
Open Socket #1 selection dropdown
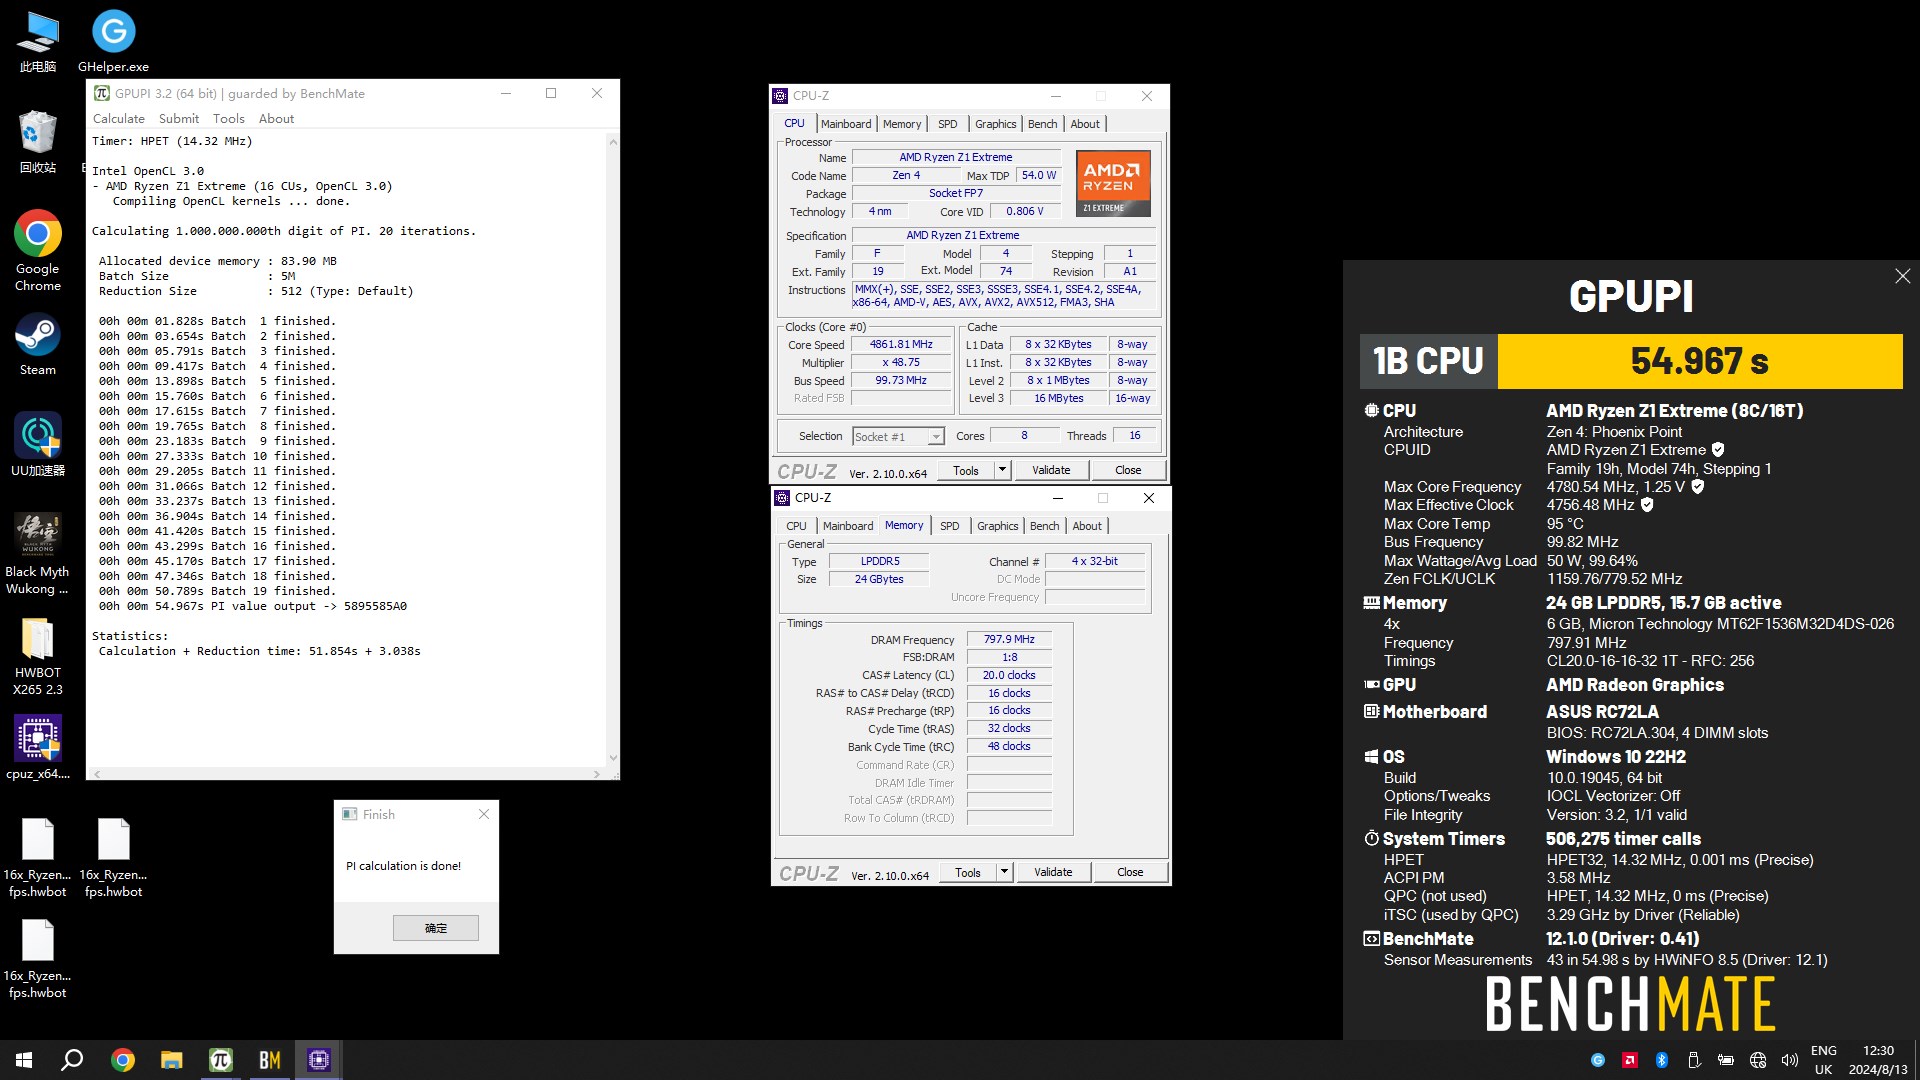897,437
